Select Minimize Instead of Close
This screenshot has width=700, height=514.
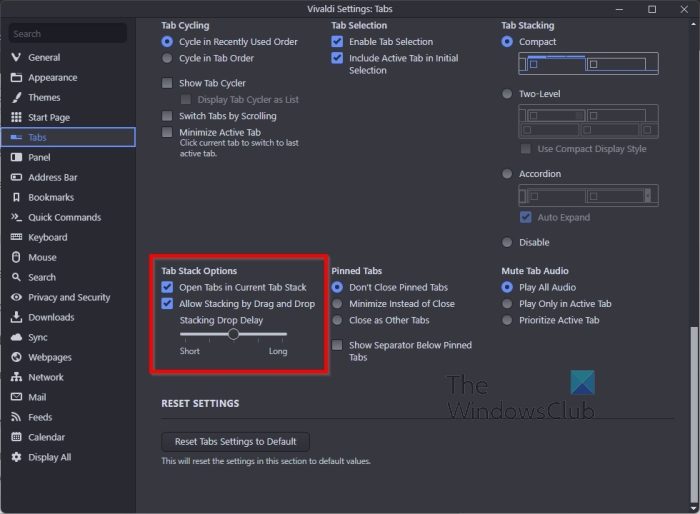[337, 304]
